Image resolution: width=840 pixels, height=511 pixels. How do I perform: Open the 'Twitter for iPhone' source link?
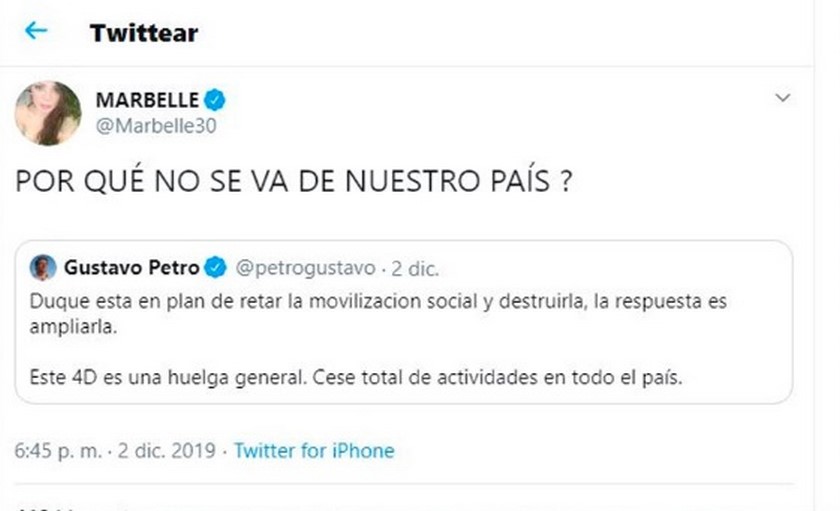(x=314, y=451)
